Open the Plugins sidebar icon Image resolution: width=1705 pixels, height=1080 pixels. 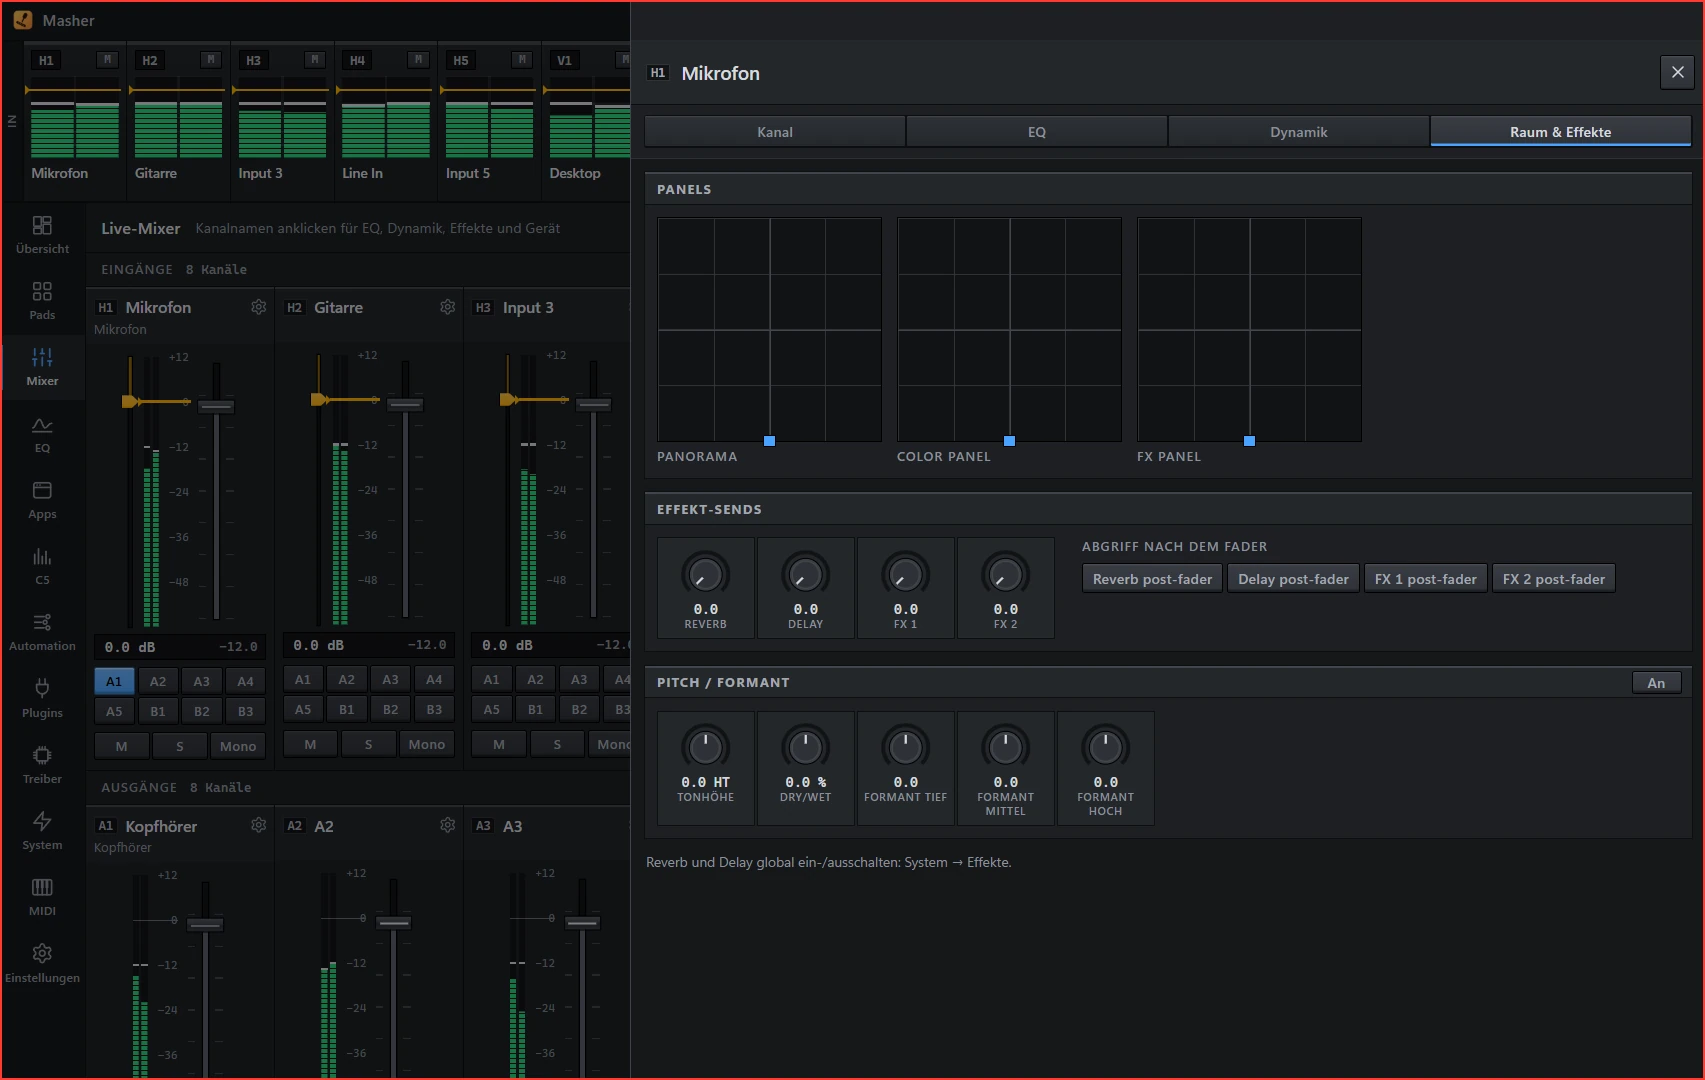[42, 699]
